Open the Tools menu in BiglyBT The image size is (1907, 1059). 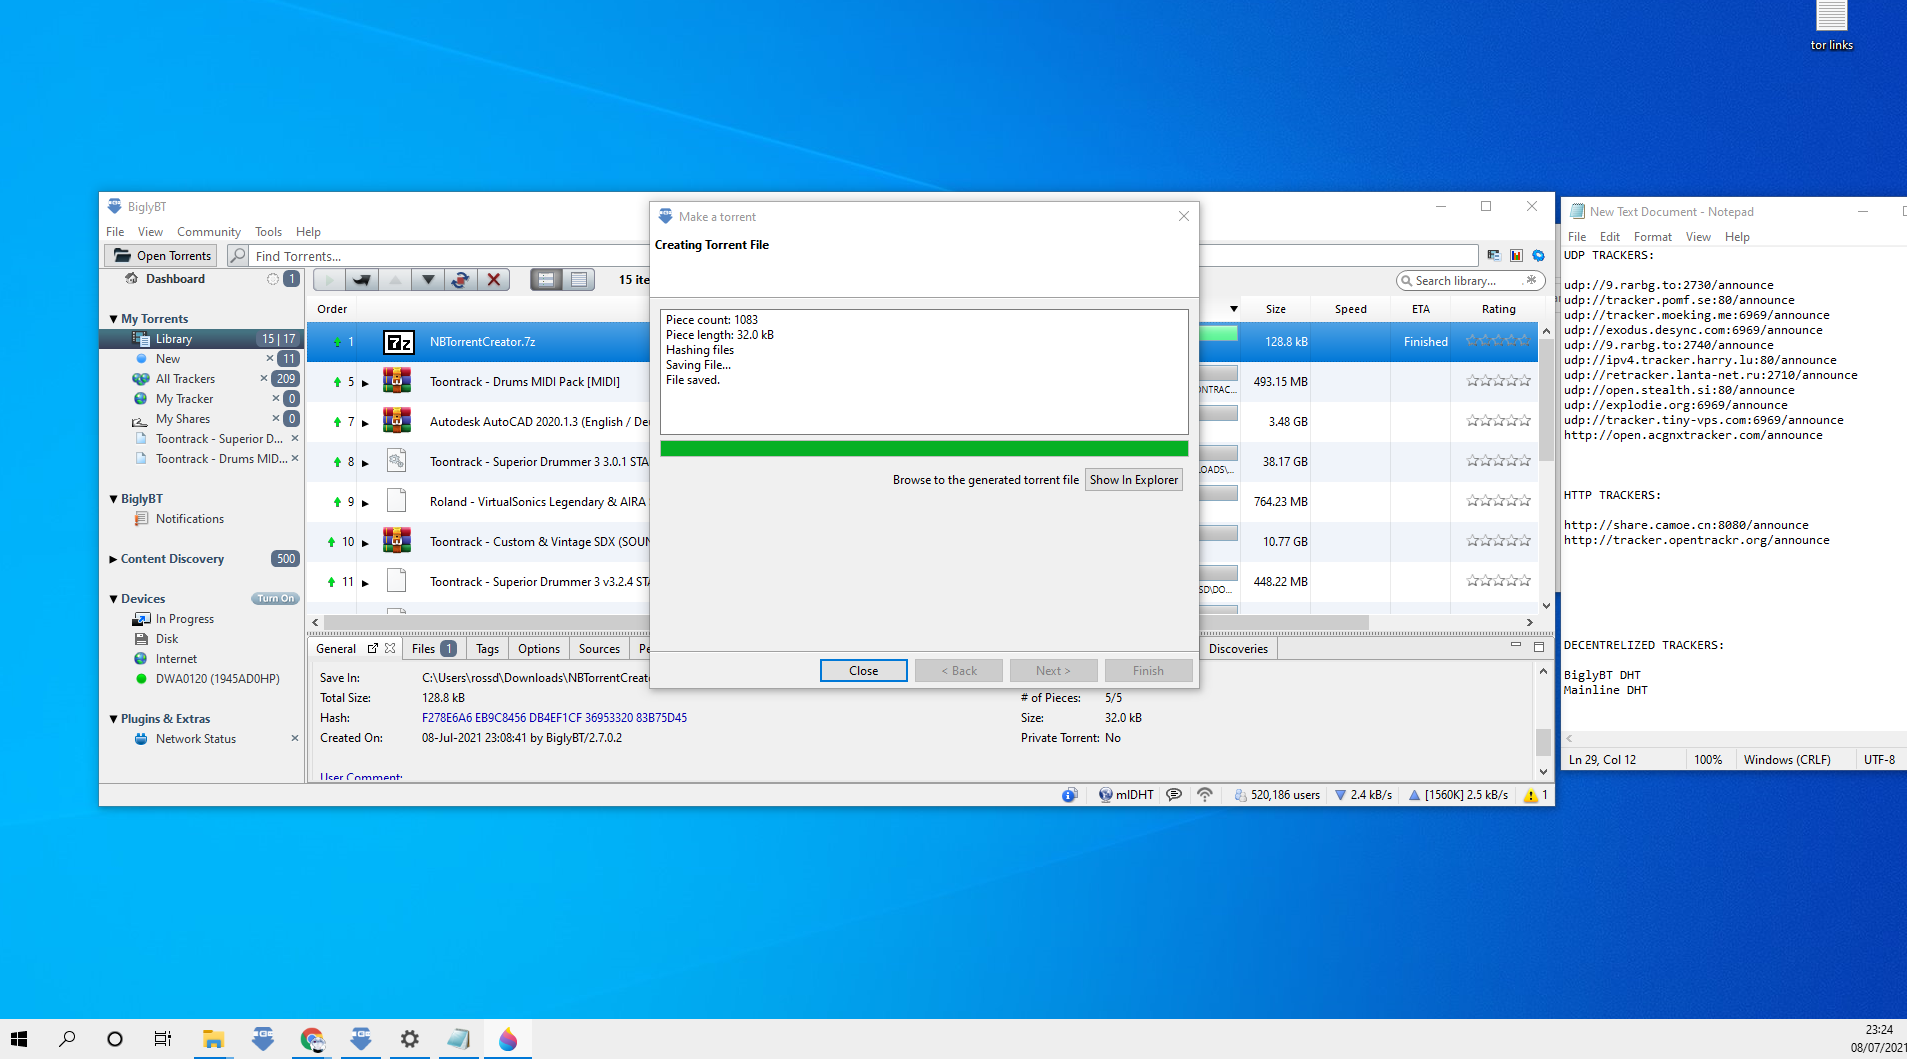(x=268, y=232)
